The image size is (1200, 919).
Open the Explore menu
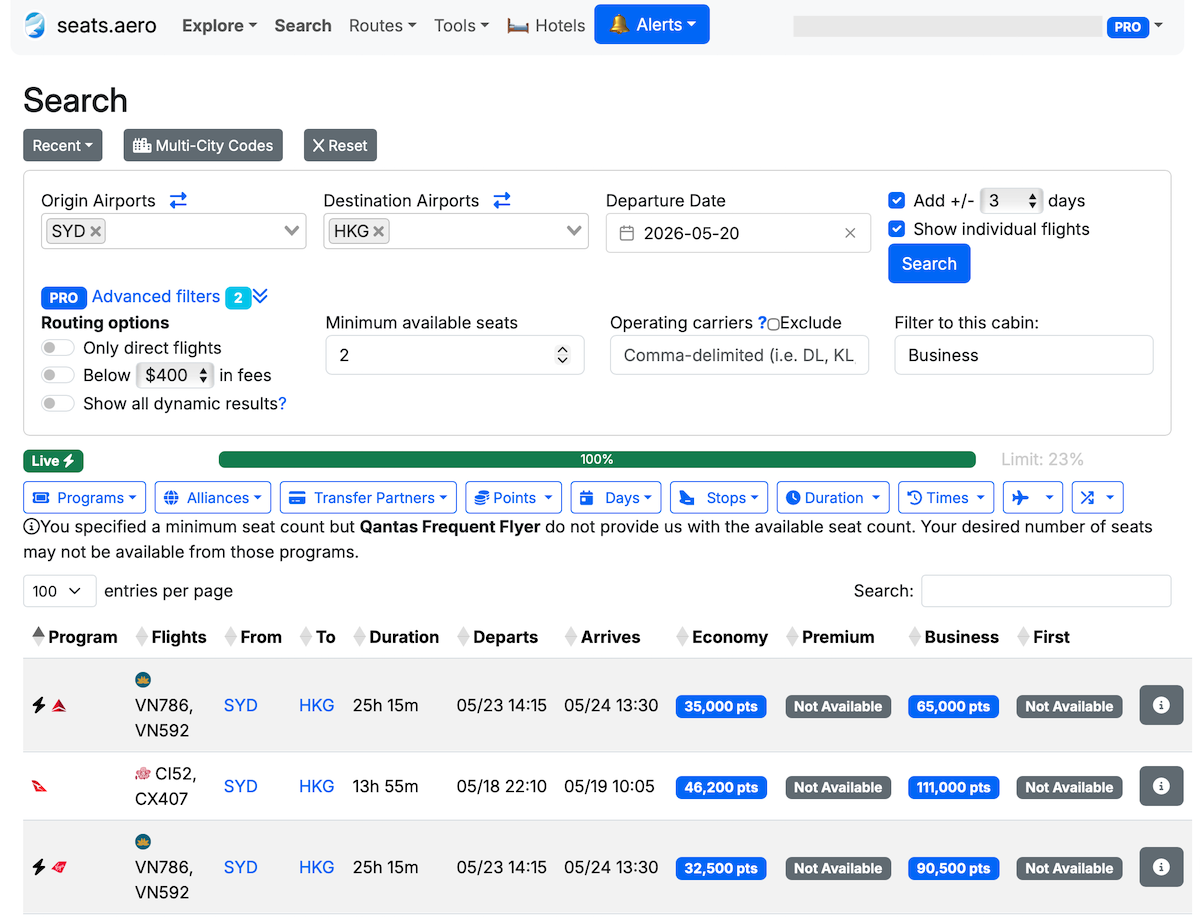(219, 26)
